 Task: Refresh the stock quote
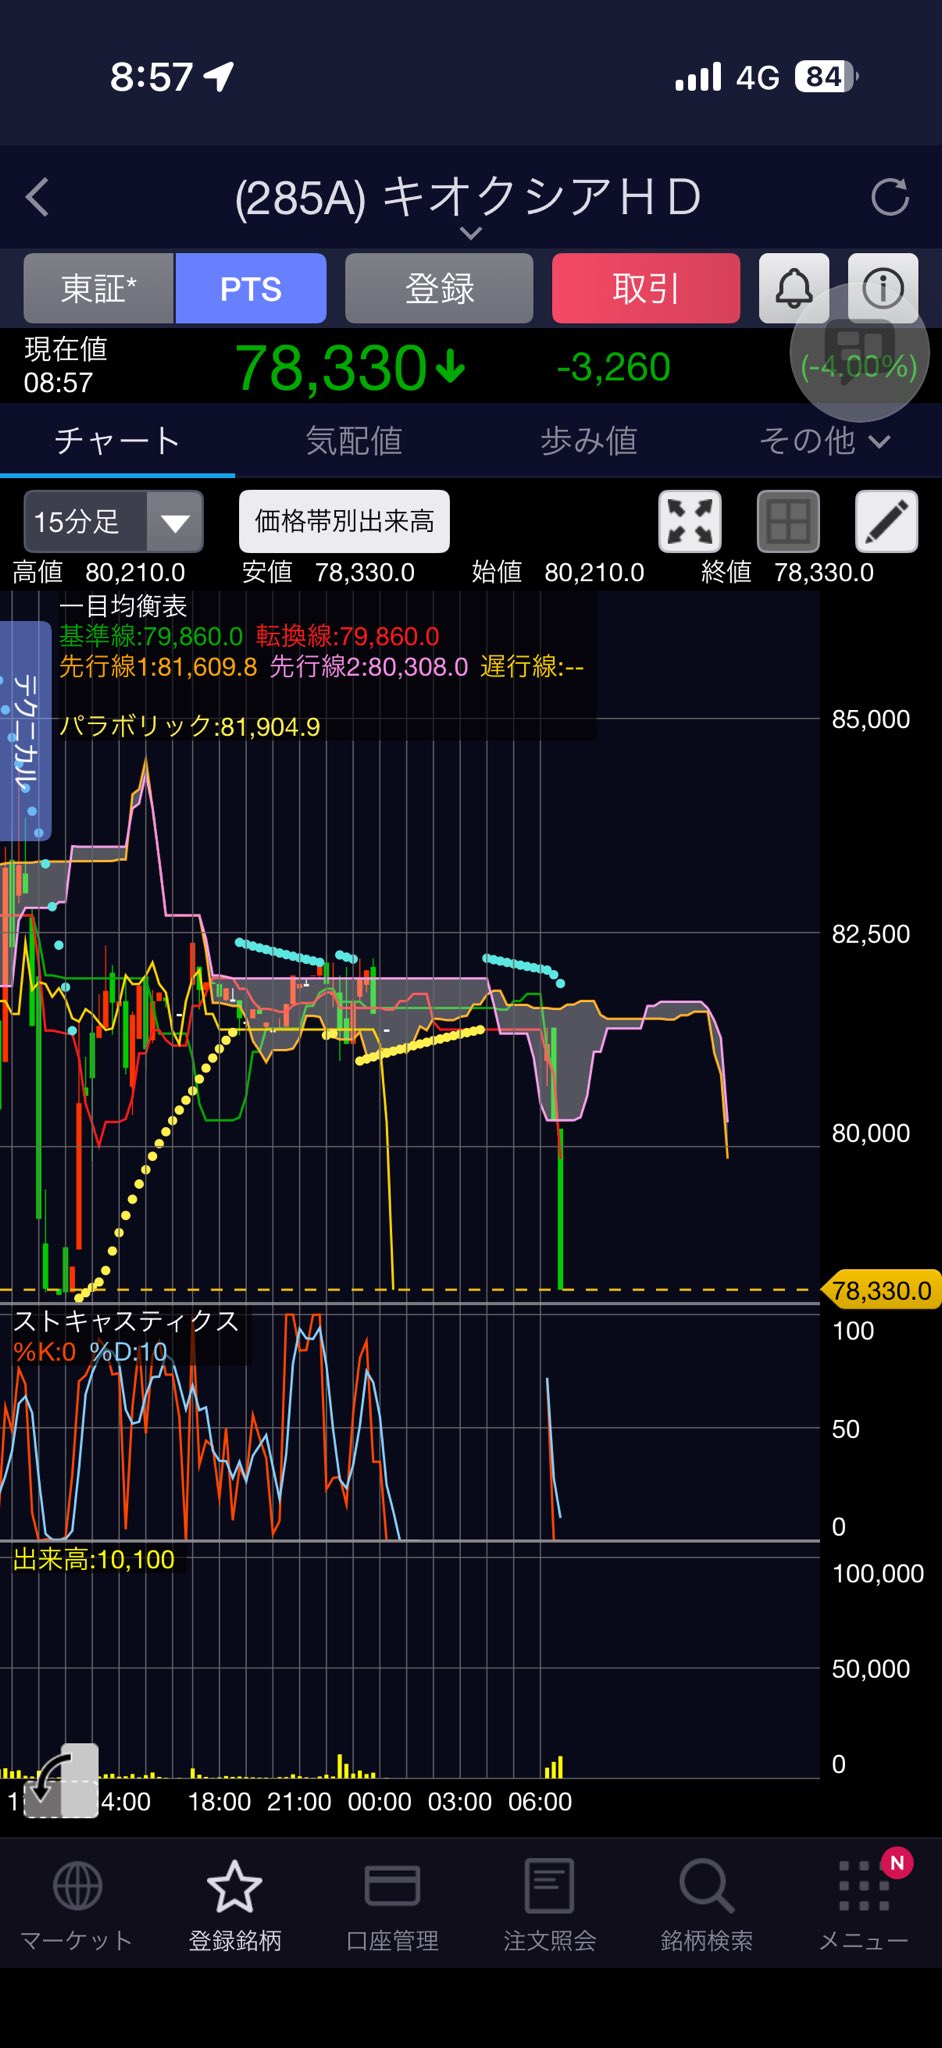tap(889, 197)
